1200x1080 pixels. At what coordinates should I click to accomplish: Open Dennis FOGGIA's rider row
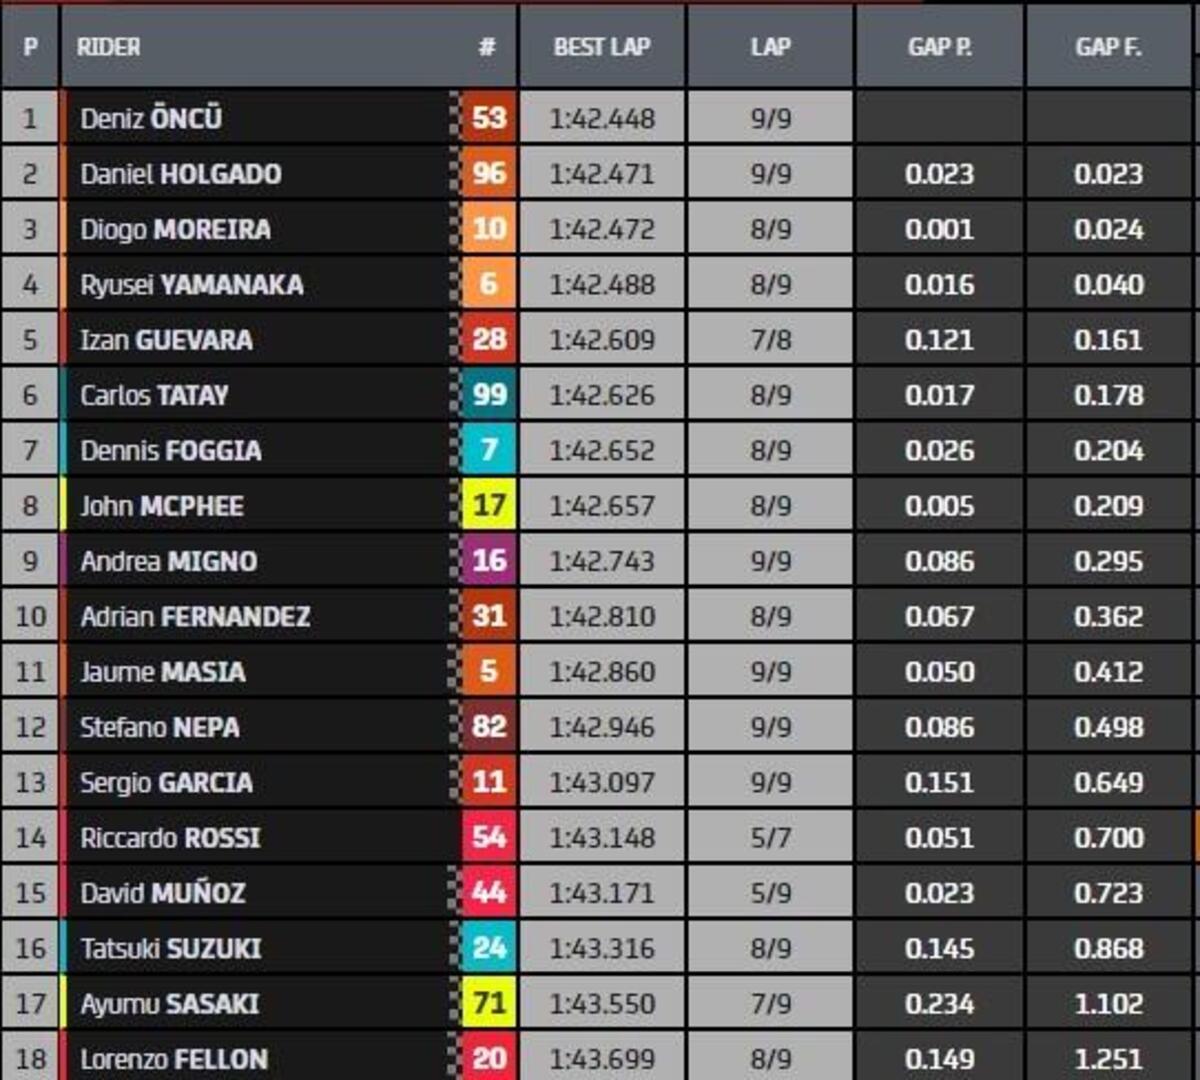click(171, 451)
